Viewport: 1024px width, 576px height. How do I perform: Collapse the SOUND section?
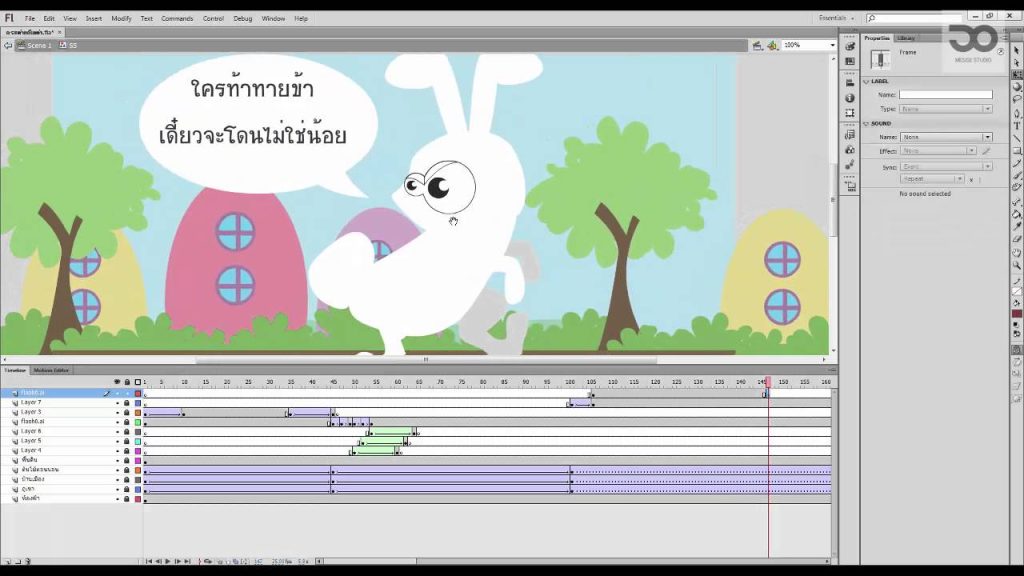coord(867,123)
